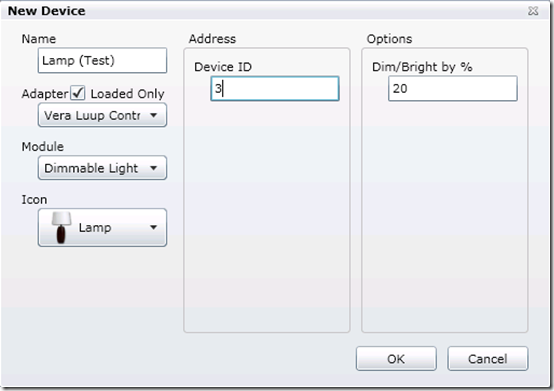Confirm the new device with OK

point(396,359)
